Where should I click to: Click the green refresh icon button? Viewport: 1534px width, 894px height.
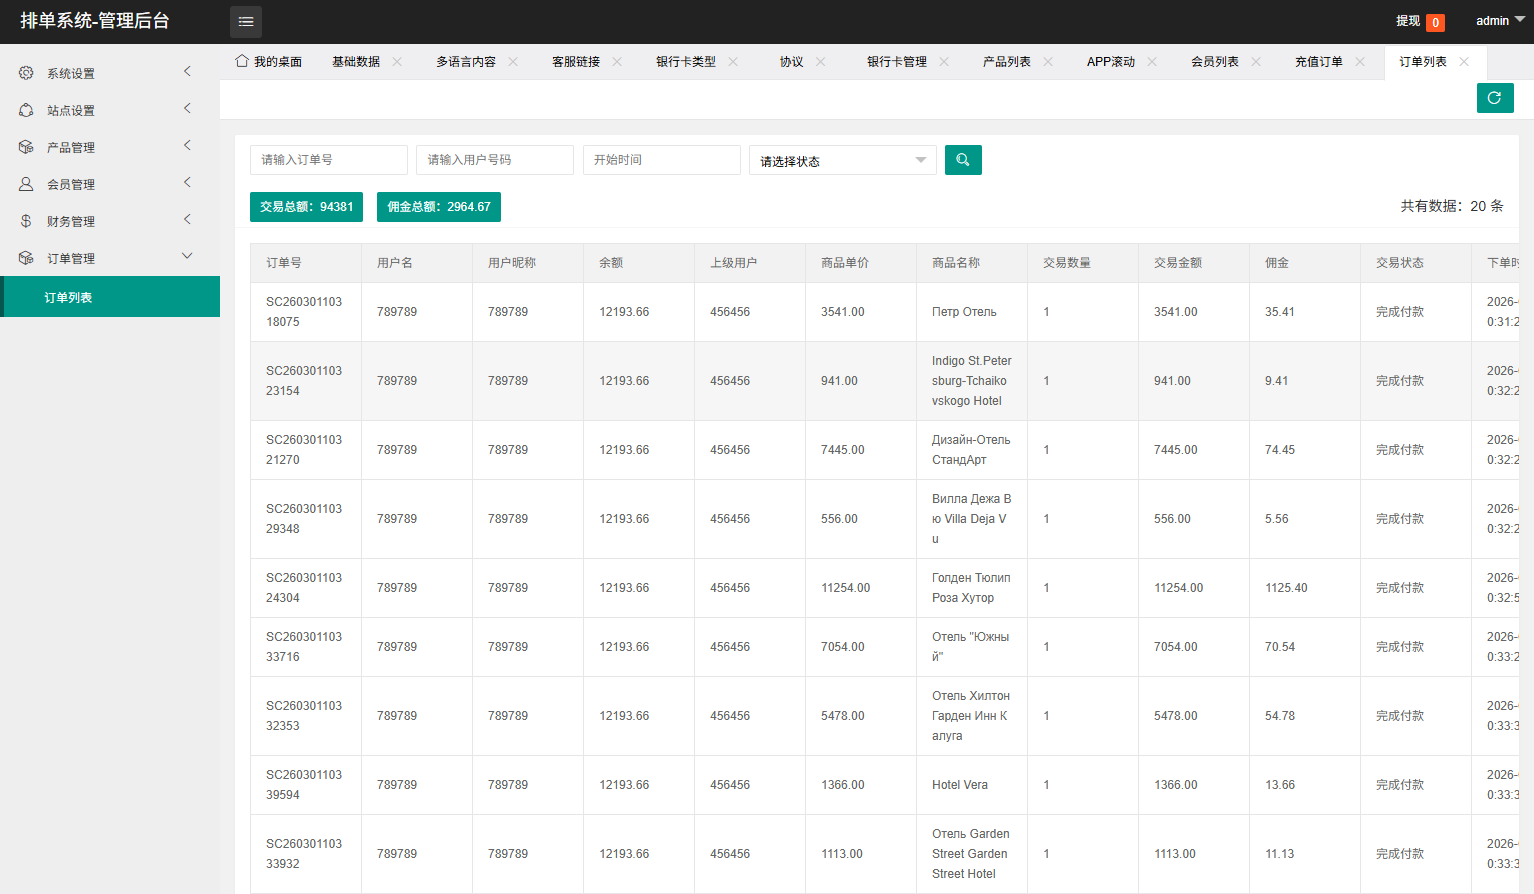pyautogui.click(x=1494, y=98)
